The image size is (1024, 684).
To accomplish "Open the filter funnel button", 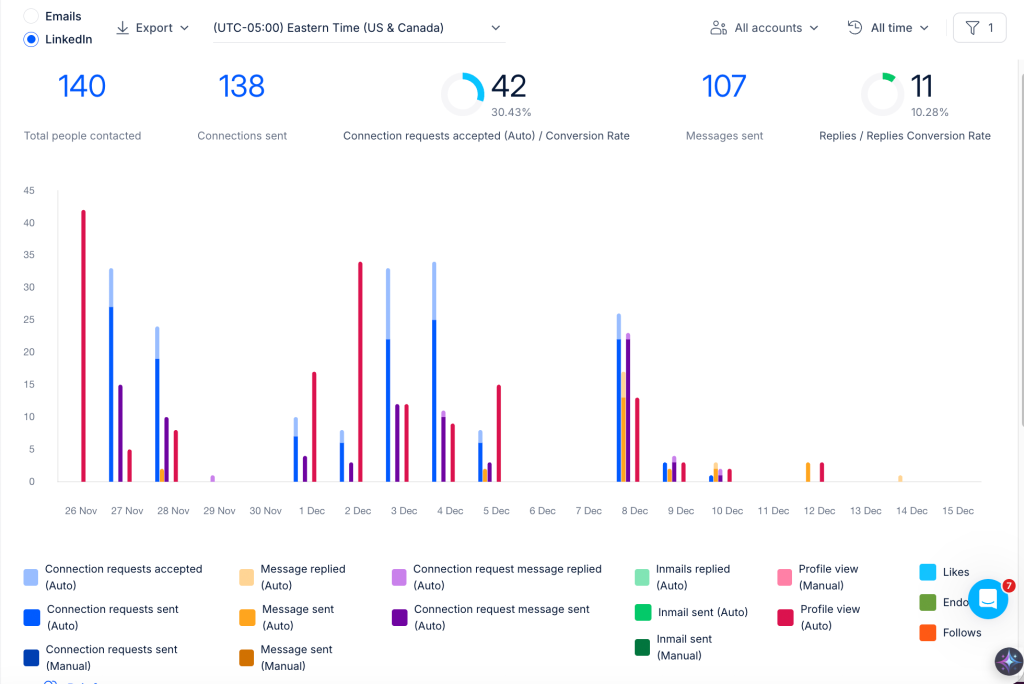I will pyautogui.click(x=979, y=27).
